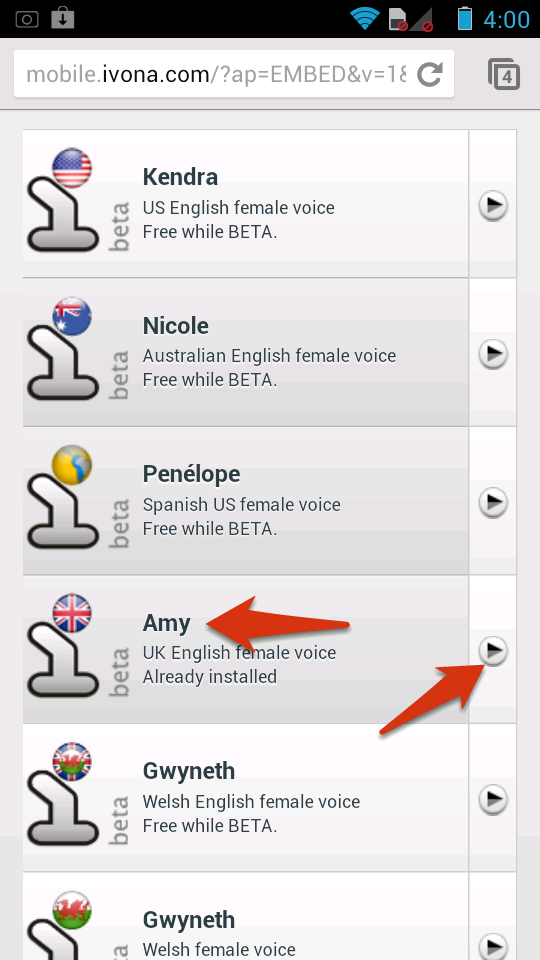540x960 pixels.
Task: Select the Kendra US English voice
Action: 246,203
